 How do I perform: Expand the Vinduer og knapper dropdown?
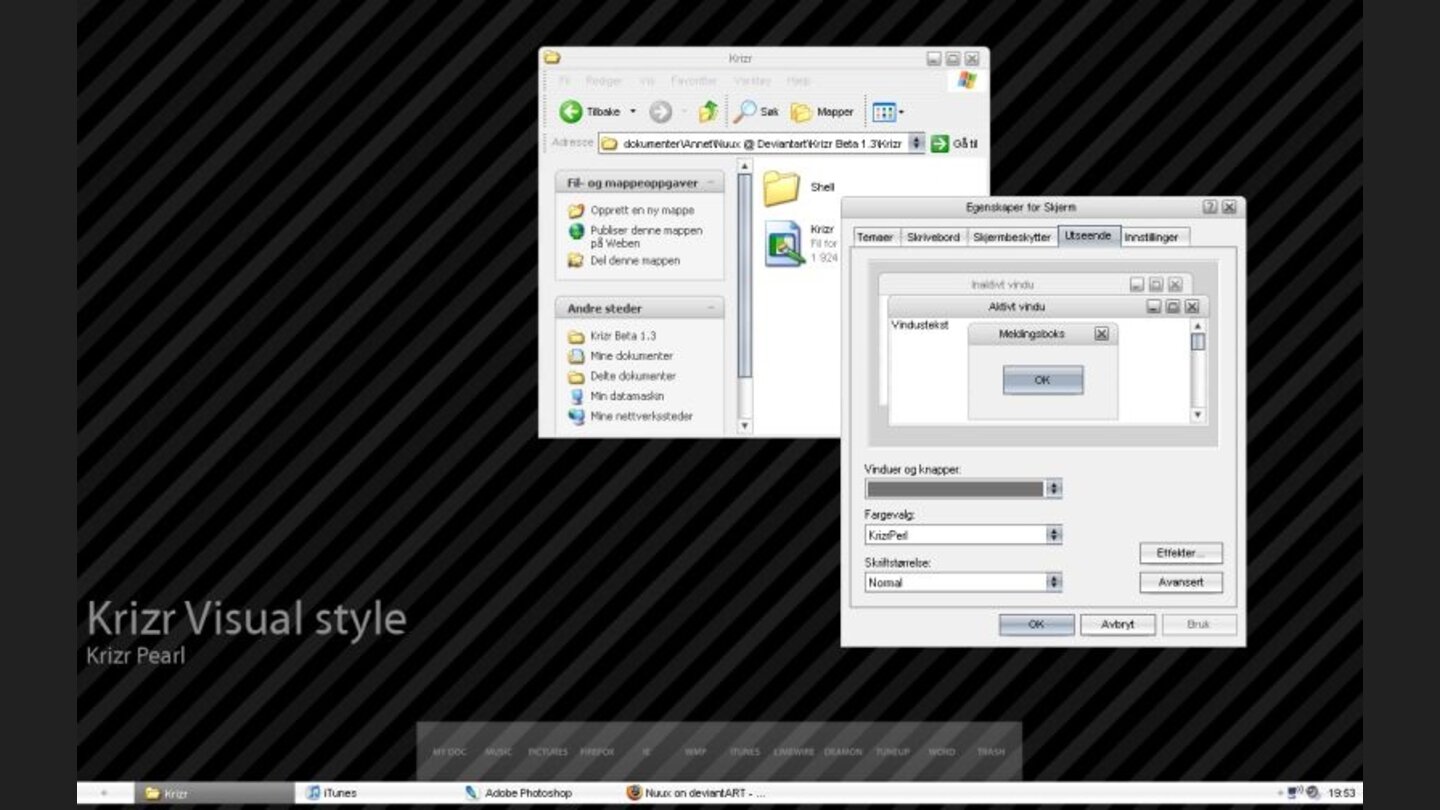point(1053,489)
